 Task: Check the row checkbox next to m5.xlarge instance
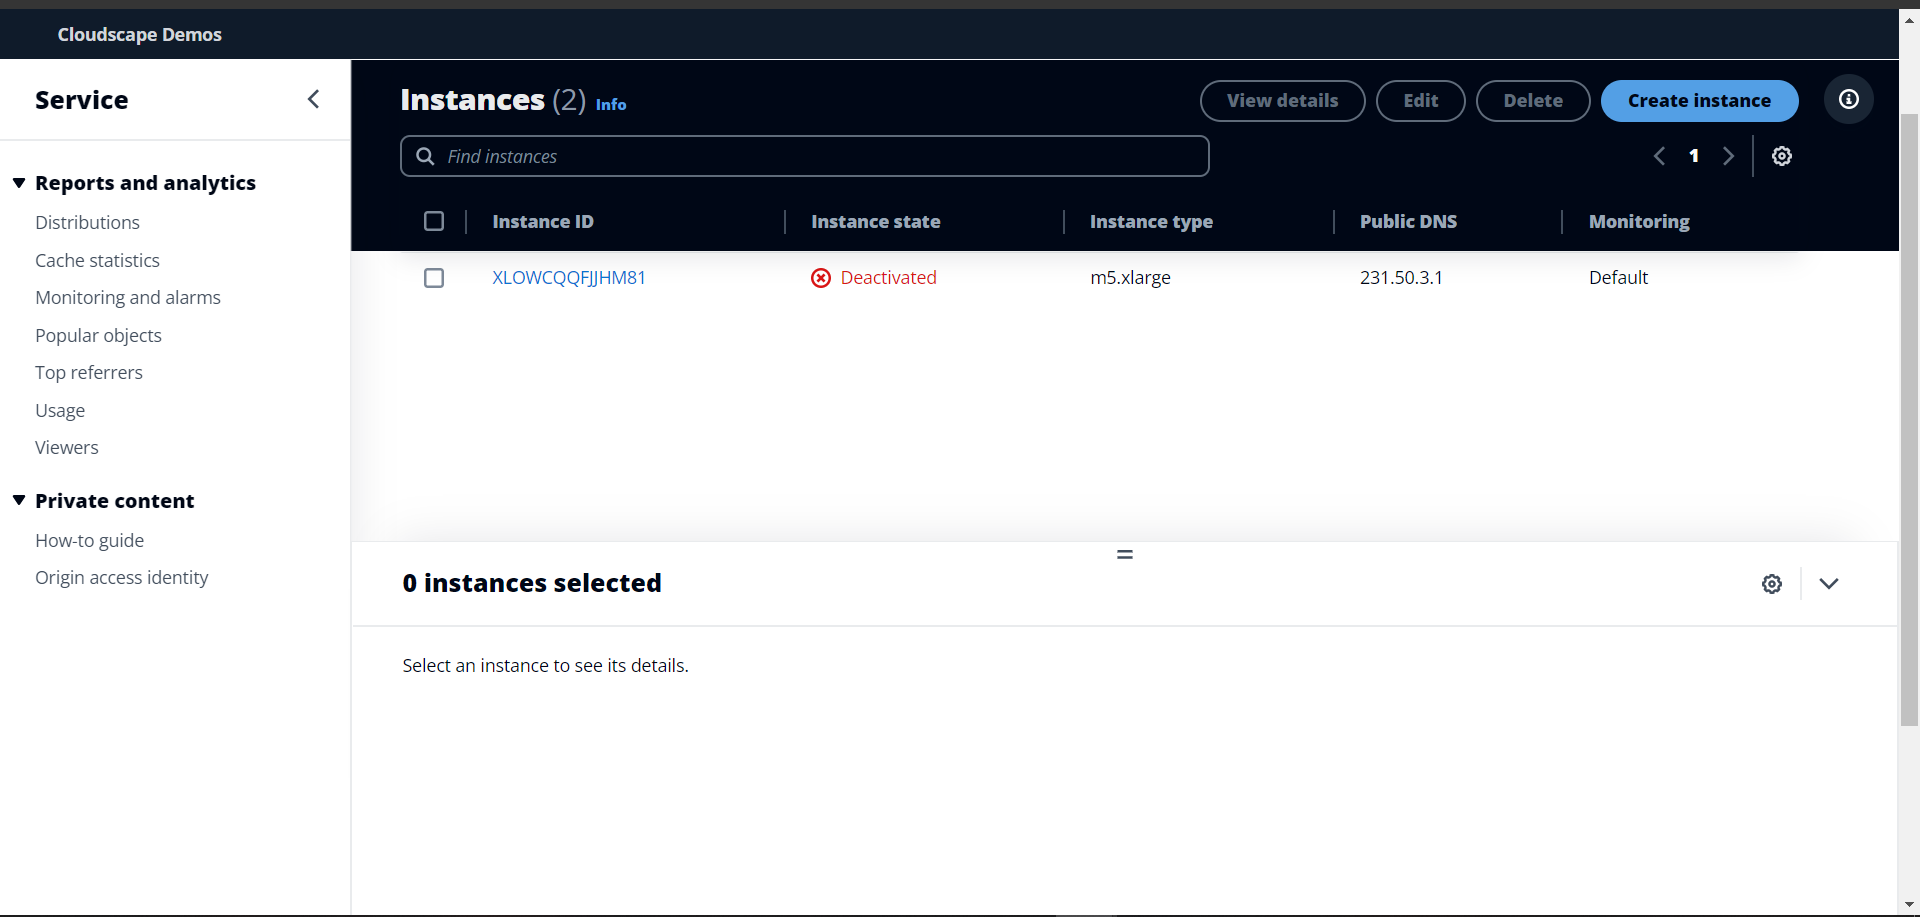point(433,278)
